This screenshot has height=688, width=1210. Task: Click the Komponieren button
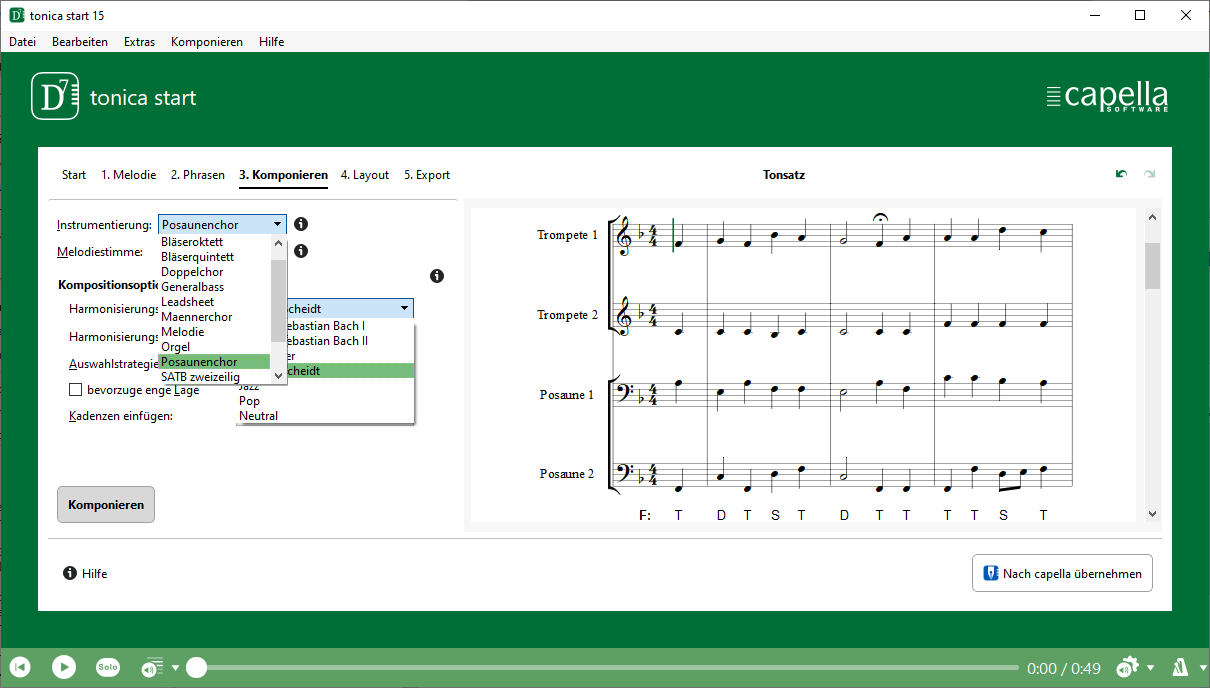tap(106, 505)
